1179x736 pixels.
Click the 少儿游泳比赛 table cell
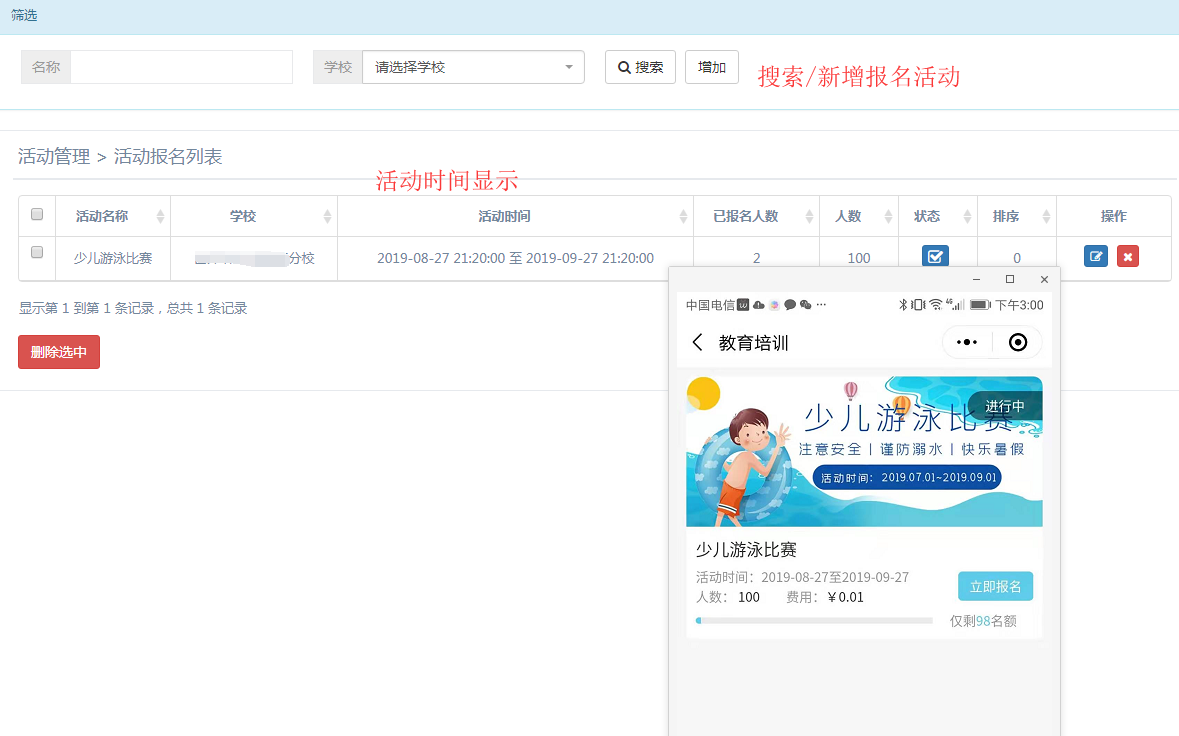tap(113, 258)
